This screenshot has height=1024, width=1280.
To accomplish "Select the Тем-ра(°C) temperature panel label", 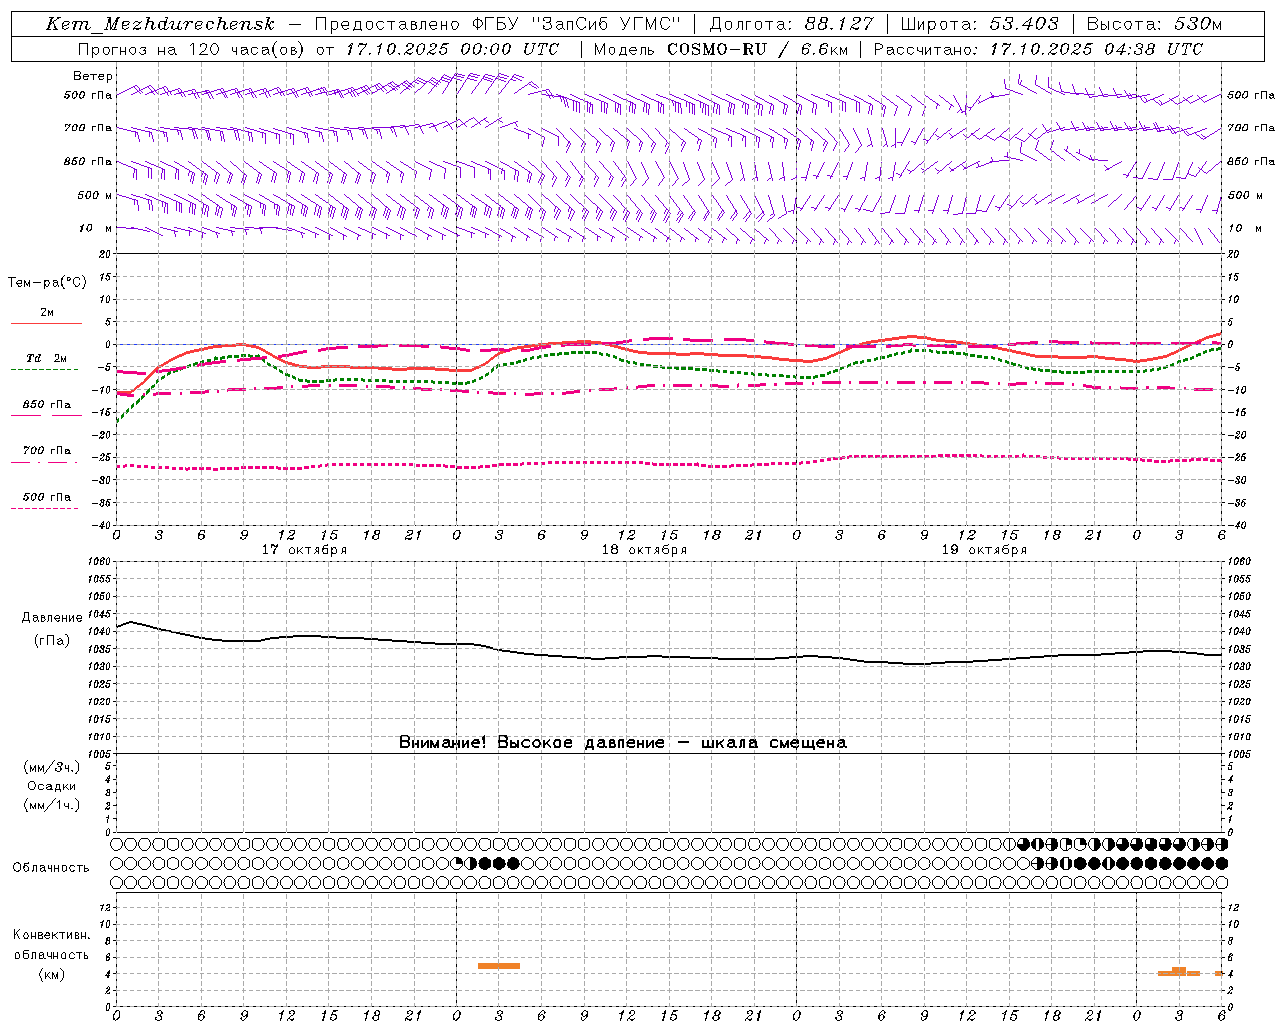I will [x=47, y=283].
